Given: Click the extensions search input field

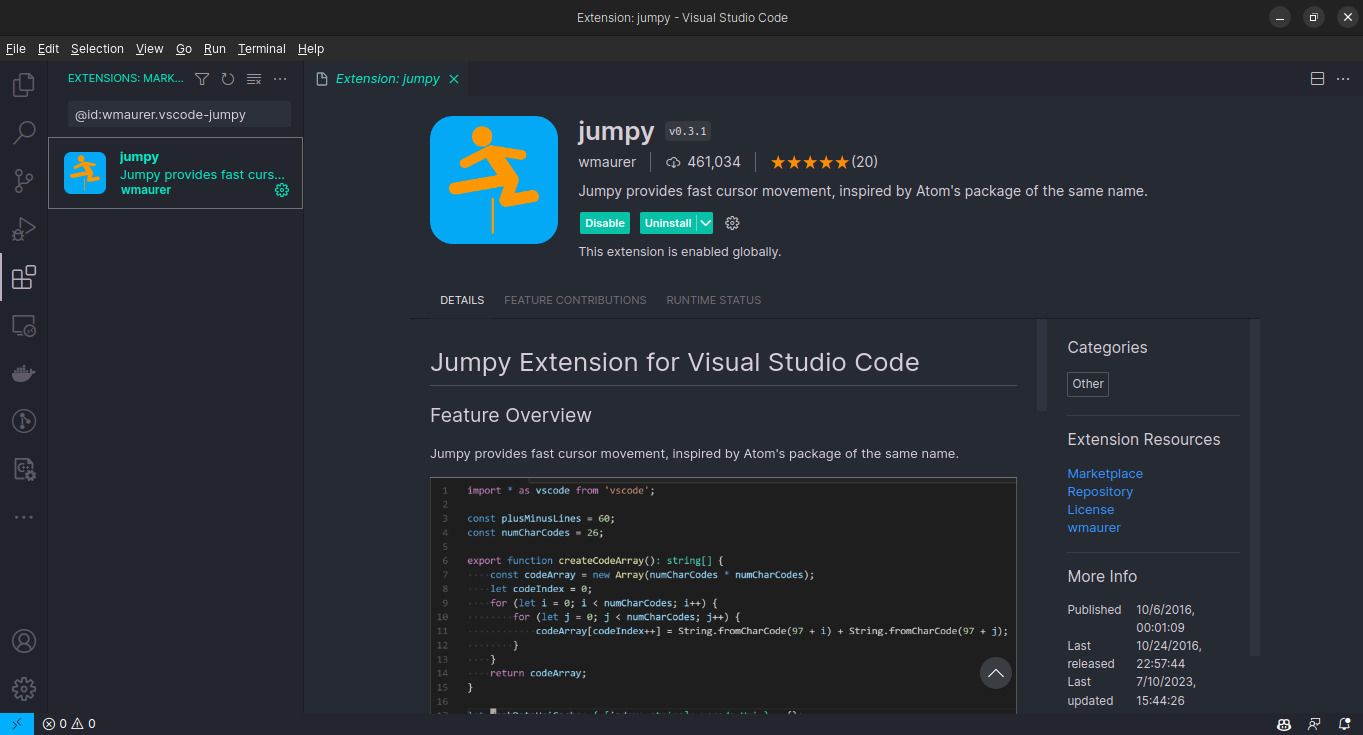Looking at the screenshot, I should [178, 114].
